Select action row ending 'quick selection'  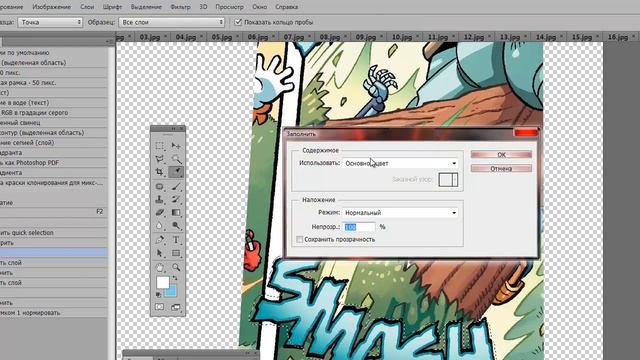tap(53, 233)
